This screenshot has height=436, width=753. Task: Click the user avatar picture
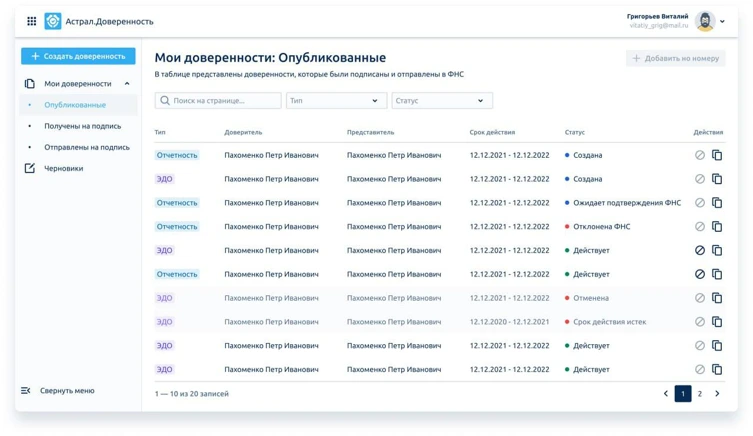pyautogui.click(x=705, y=21)
